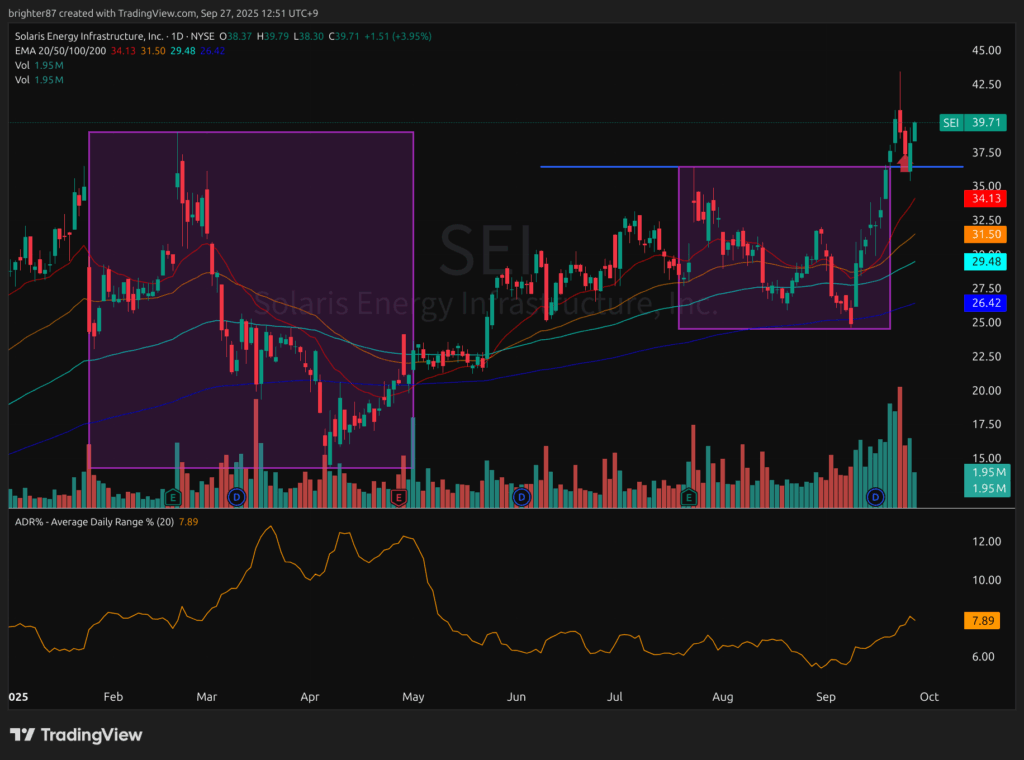Click the green earnings marker in late February
1024x760 pixels.
click(x=173, y=498)
